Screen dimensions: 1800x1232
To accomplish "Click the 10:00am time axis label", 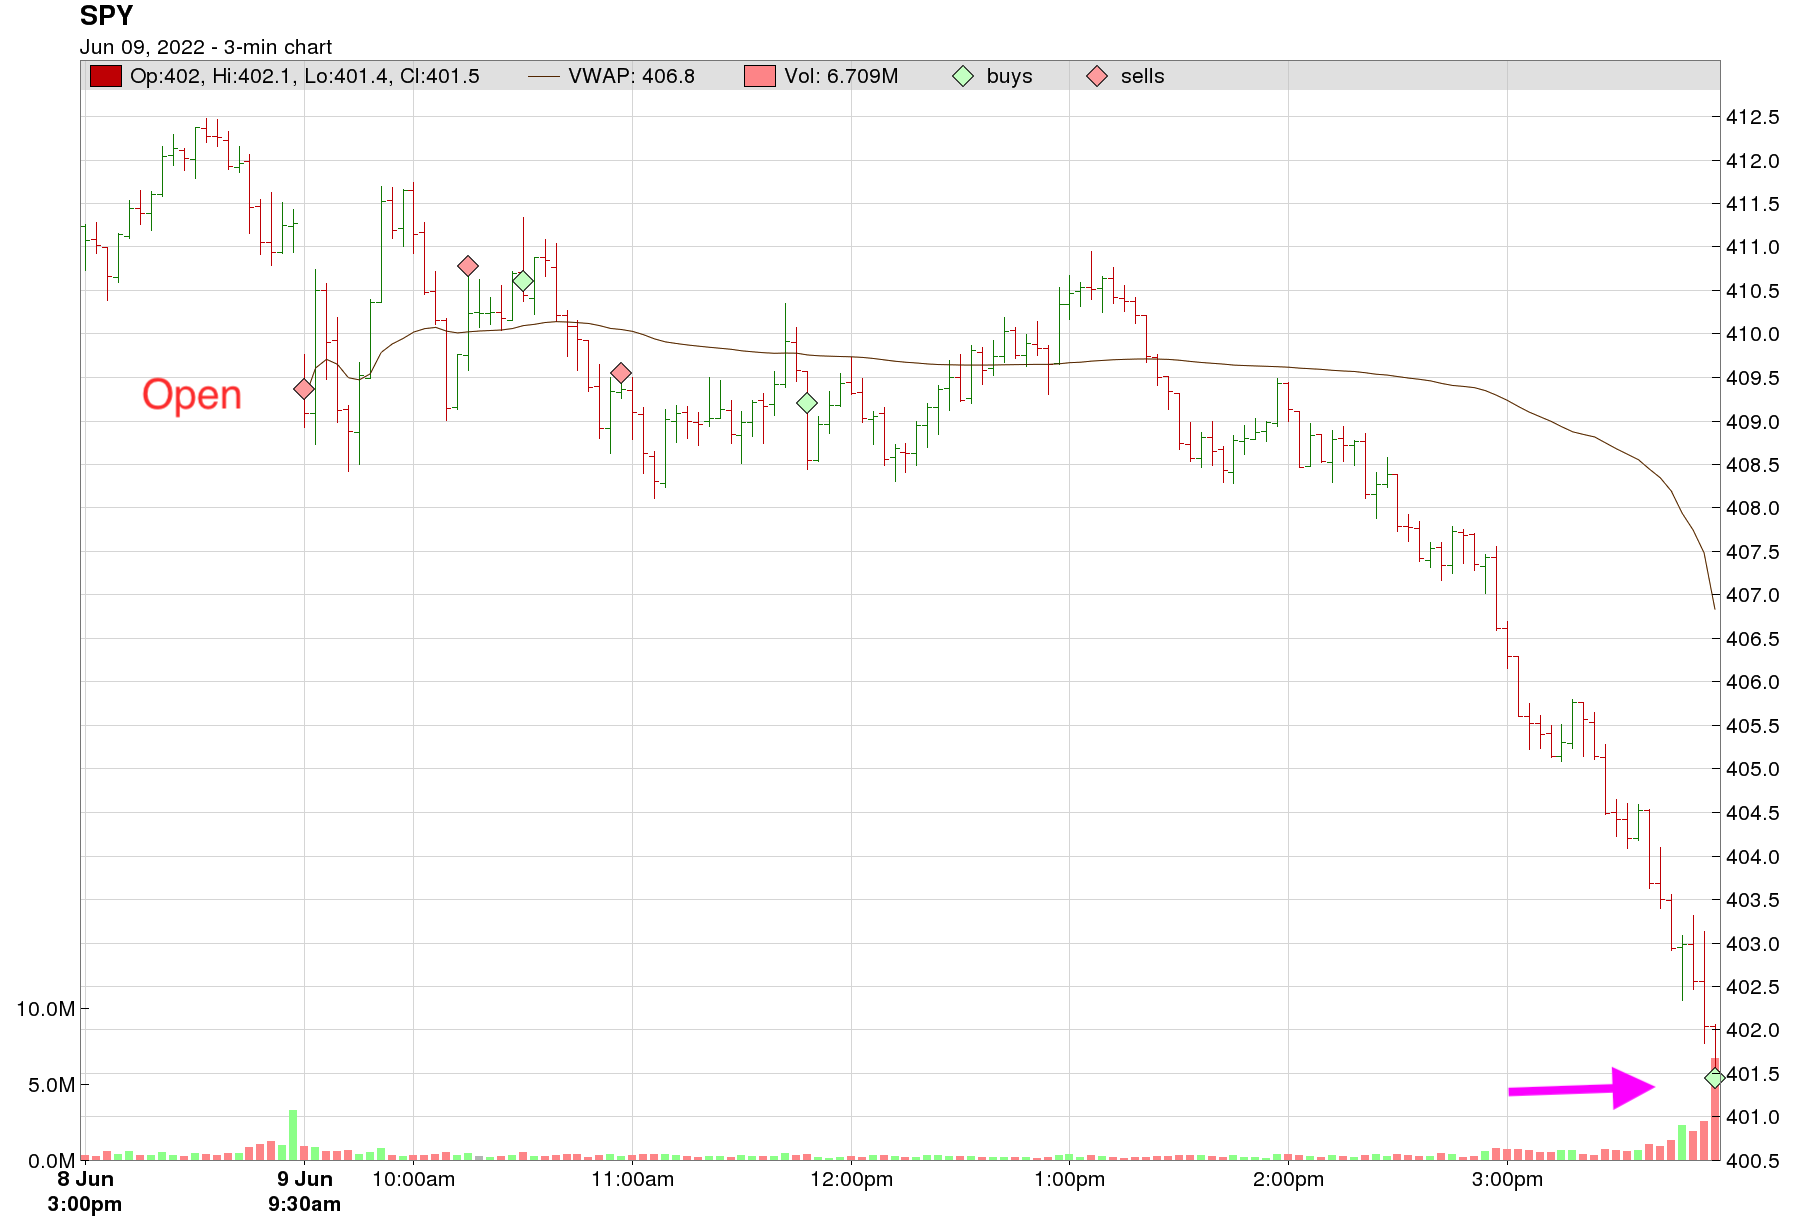I will click(x=413, y=1180).
